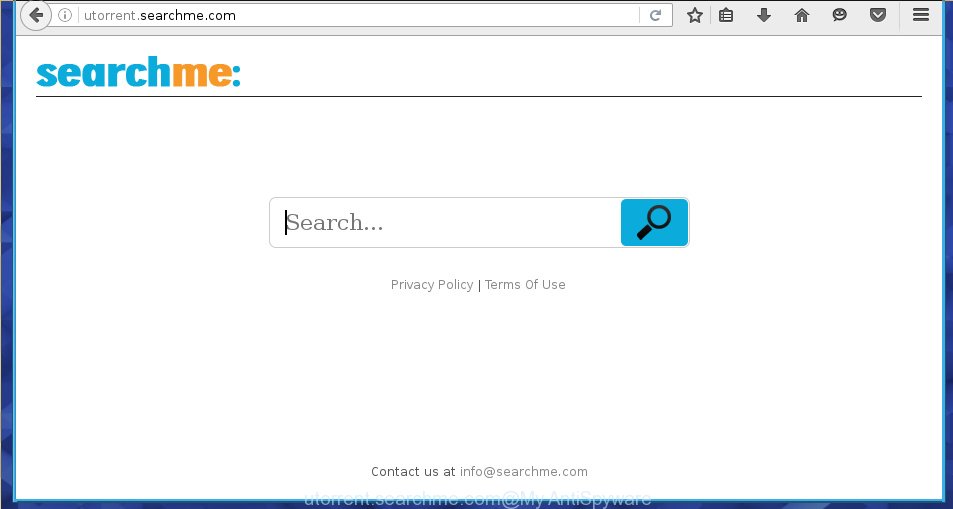
Task: Bookmark this page with the star icon
Action: coord(695,15)
